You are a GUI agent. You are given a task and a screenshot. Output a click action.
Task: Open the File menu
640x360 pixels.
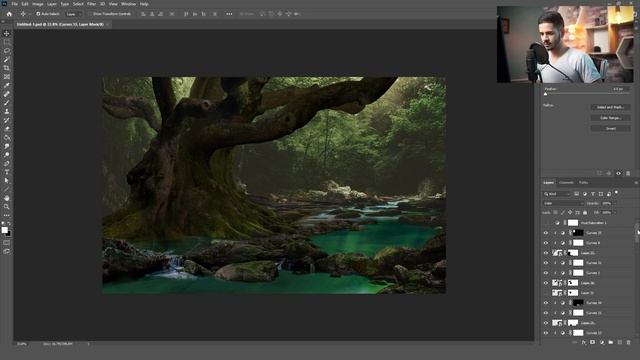click(14, 4)
